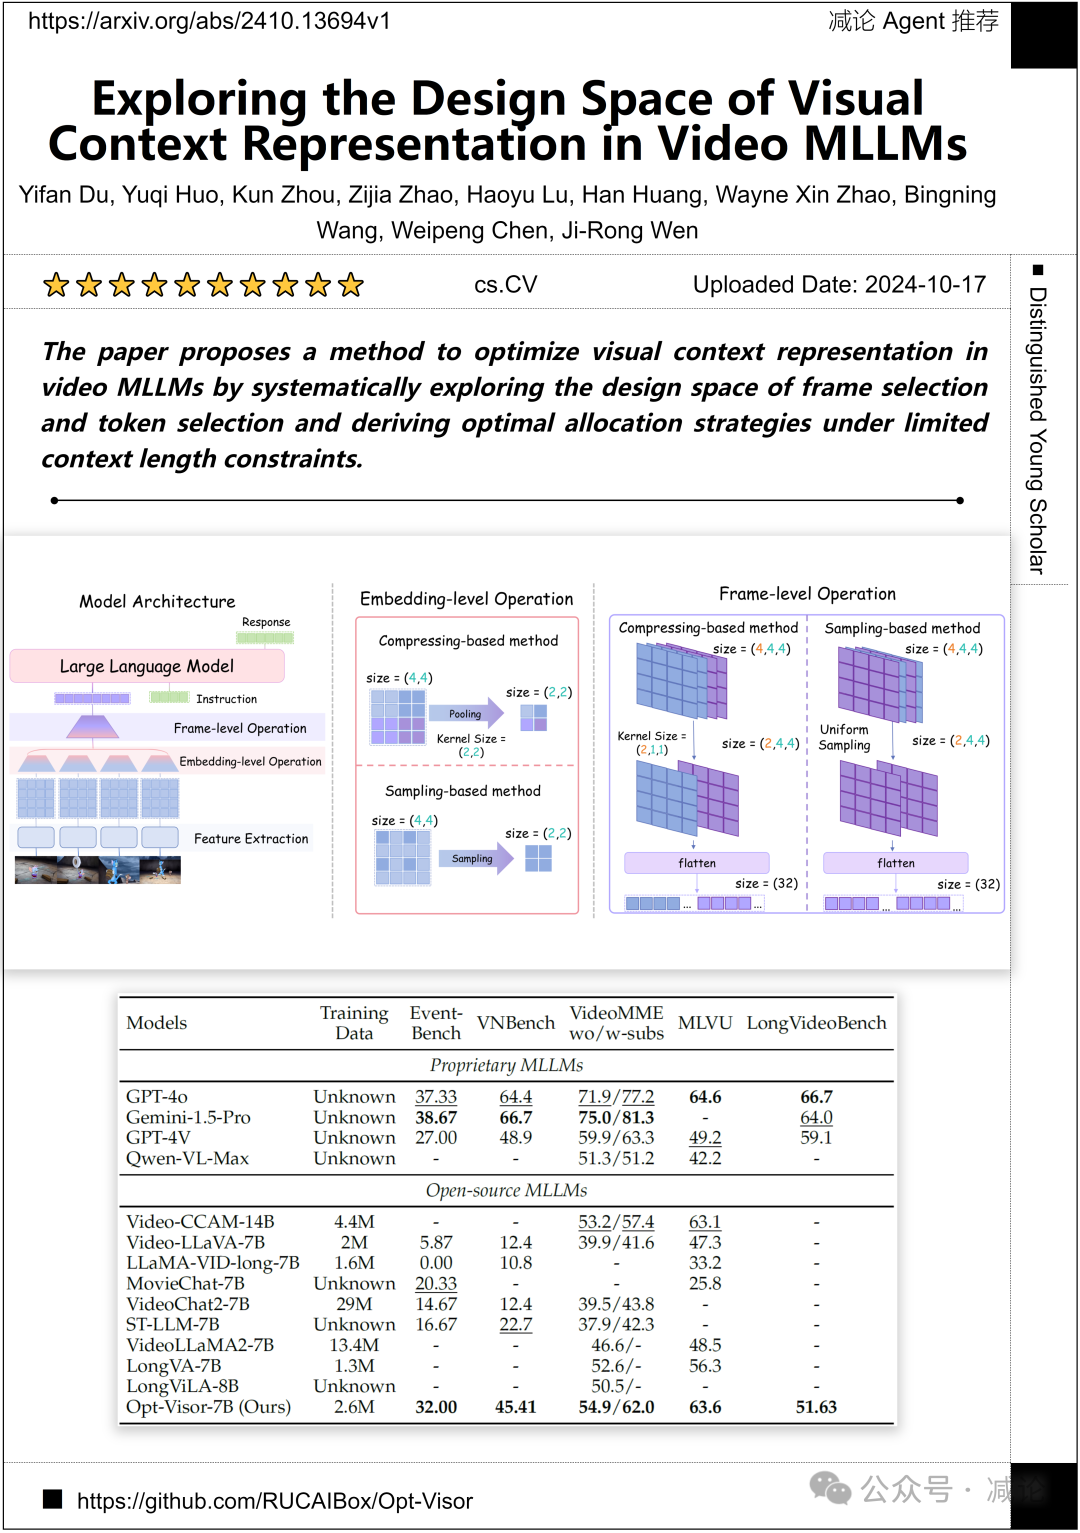Click the italic paper summary paragraph
This screenshot has width=1080, height=1533.
coord(514,405)
